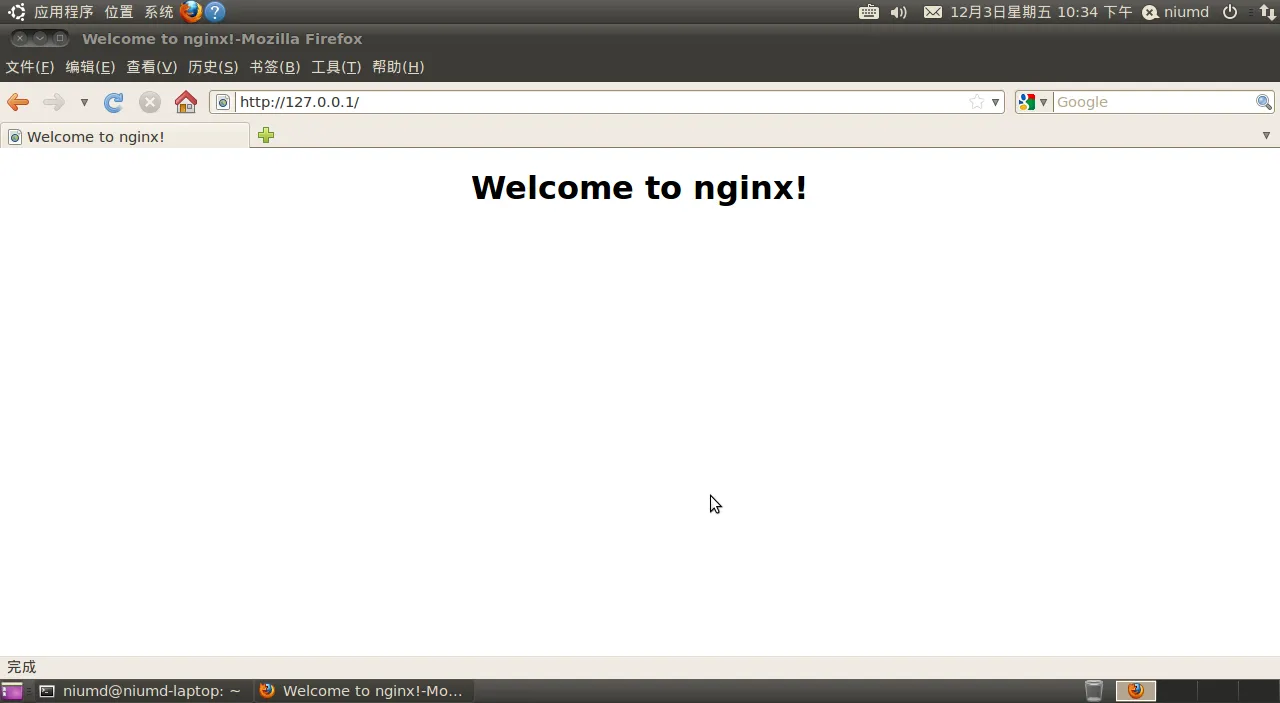Open the Google search engine selector
Viewport: 1280px width, 703px height.
tap(1033, 102)
